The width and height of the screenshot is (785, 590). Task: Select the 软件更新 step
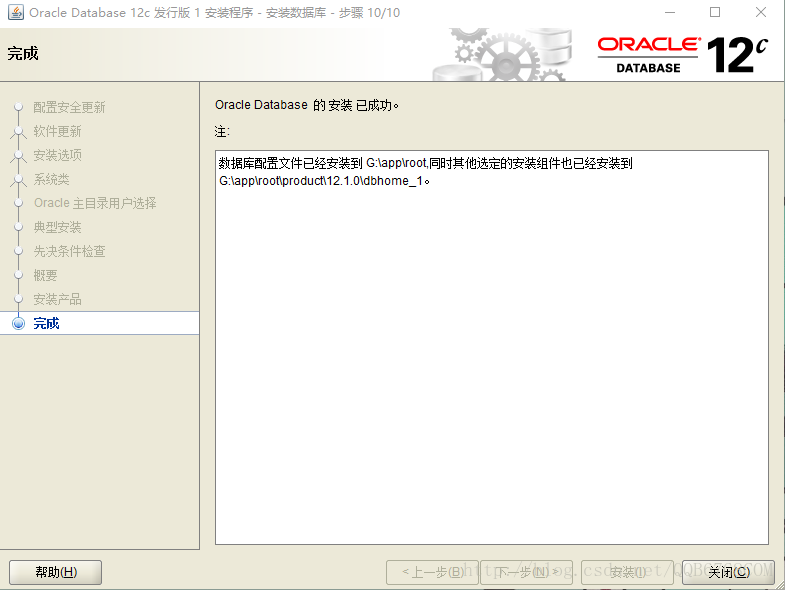57,131
